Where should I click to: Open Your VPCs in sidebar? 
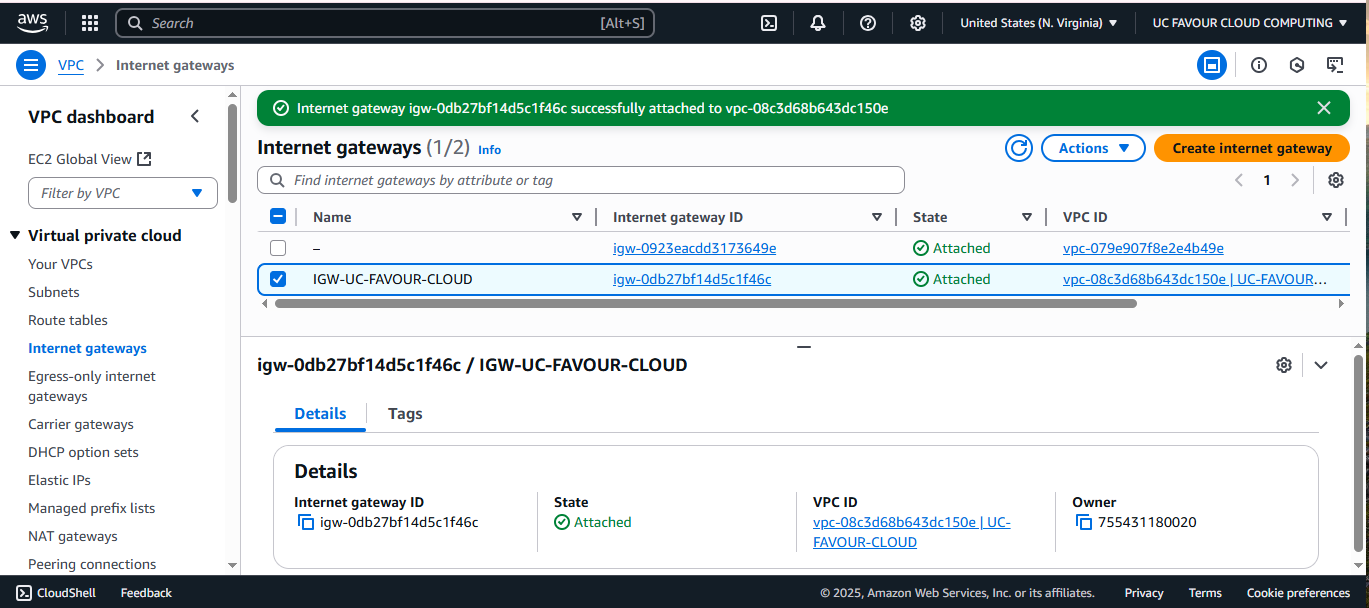(x=60, y=264)
